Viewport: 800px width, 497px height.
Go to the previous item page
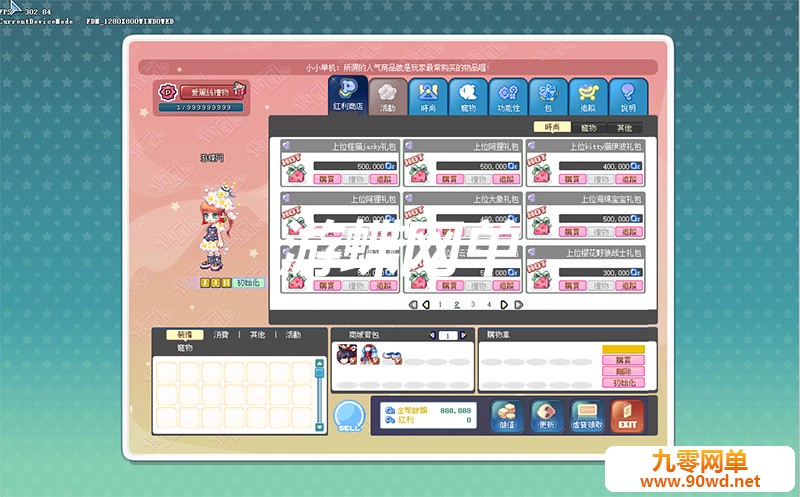coord(426,305)
